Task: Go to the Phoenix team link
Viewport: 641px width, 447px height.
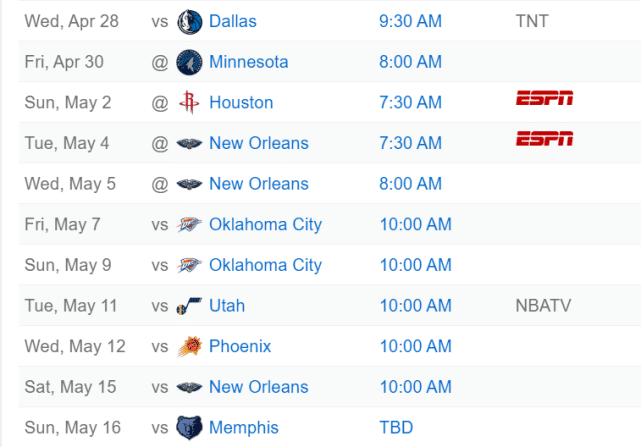Action: tap(240, 347)
